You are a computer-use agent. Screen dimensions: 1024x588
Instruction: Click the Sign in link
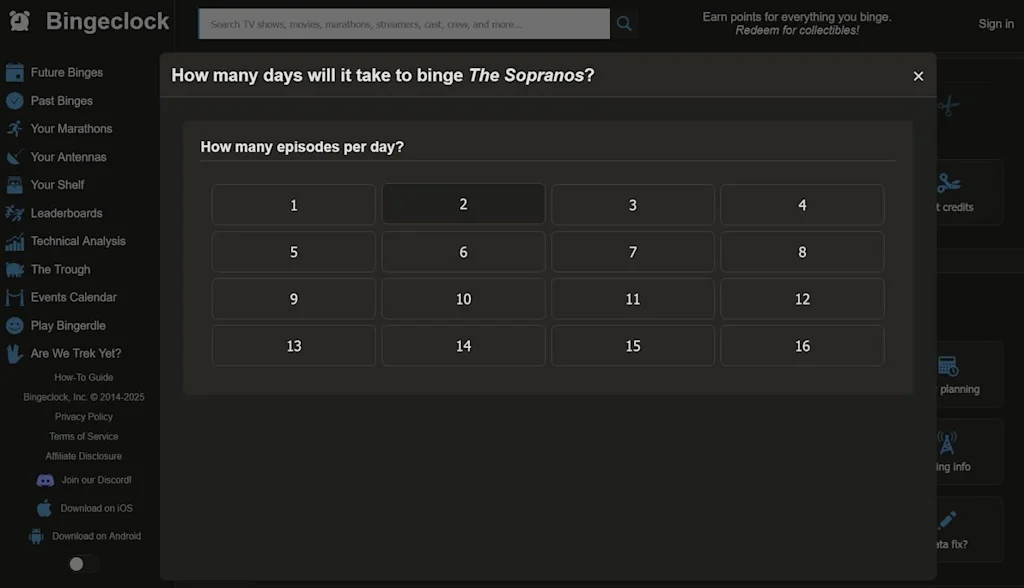click(x=995, y=24)
